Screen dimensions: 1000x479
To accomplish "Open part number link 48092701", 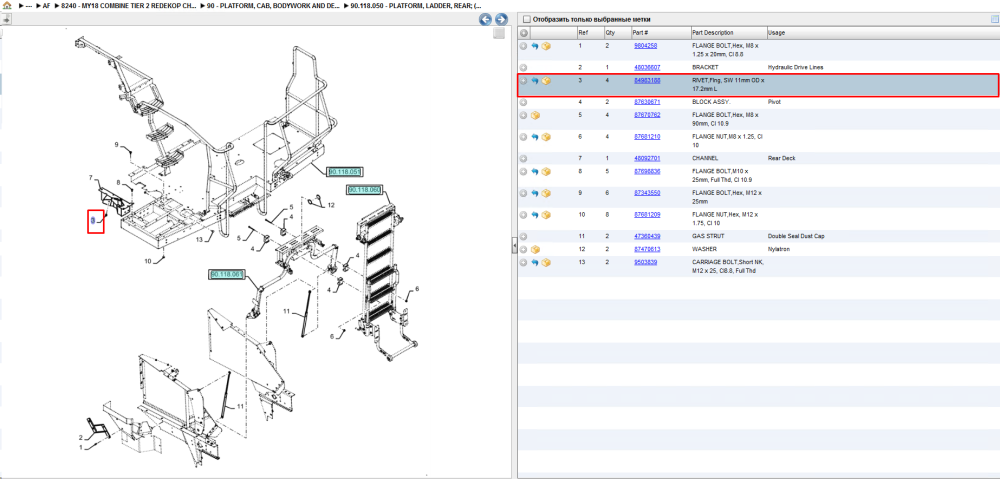I will pyautogui.click(x=647, y=158).
